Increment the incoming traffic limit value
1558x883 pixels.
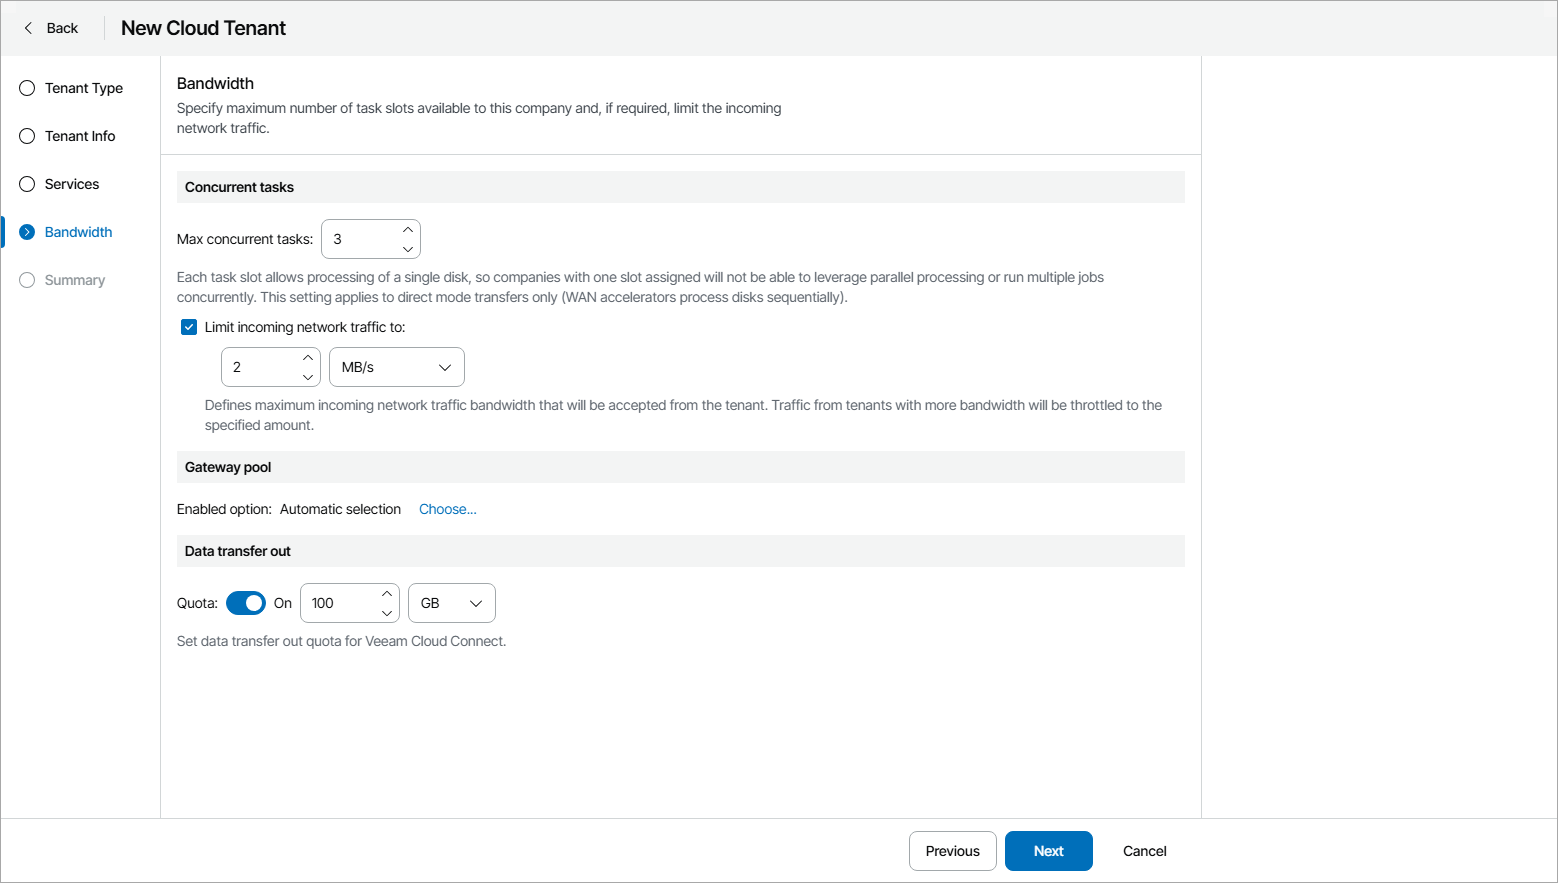coord(308,358)
